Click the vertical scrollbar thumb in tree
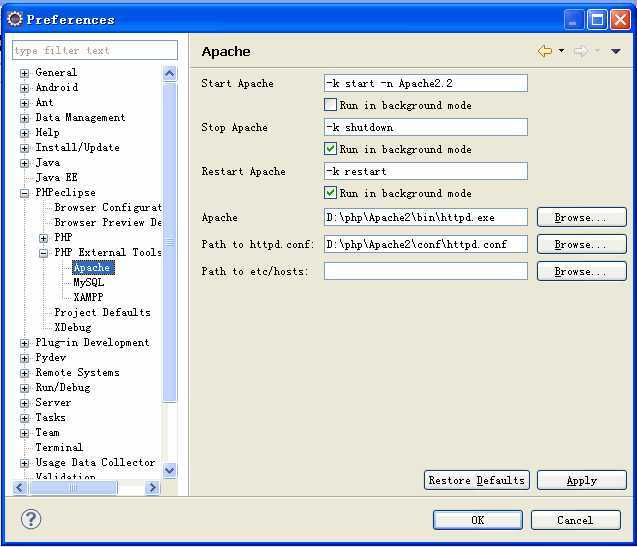The height and width of the screenshot is (547, 637). click(x=169, y=242)
